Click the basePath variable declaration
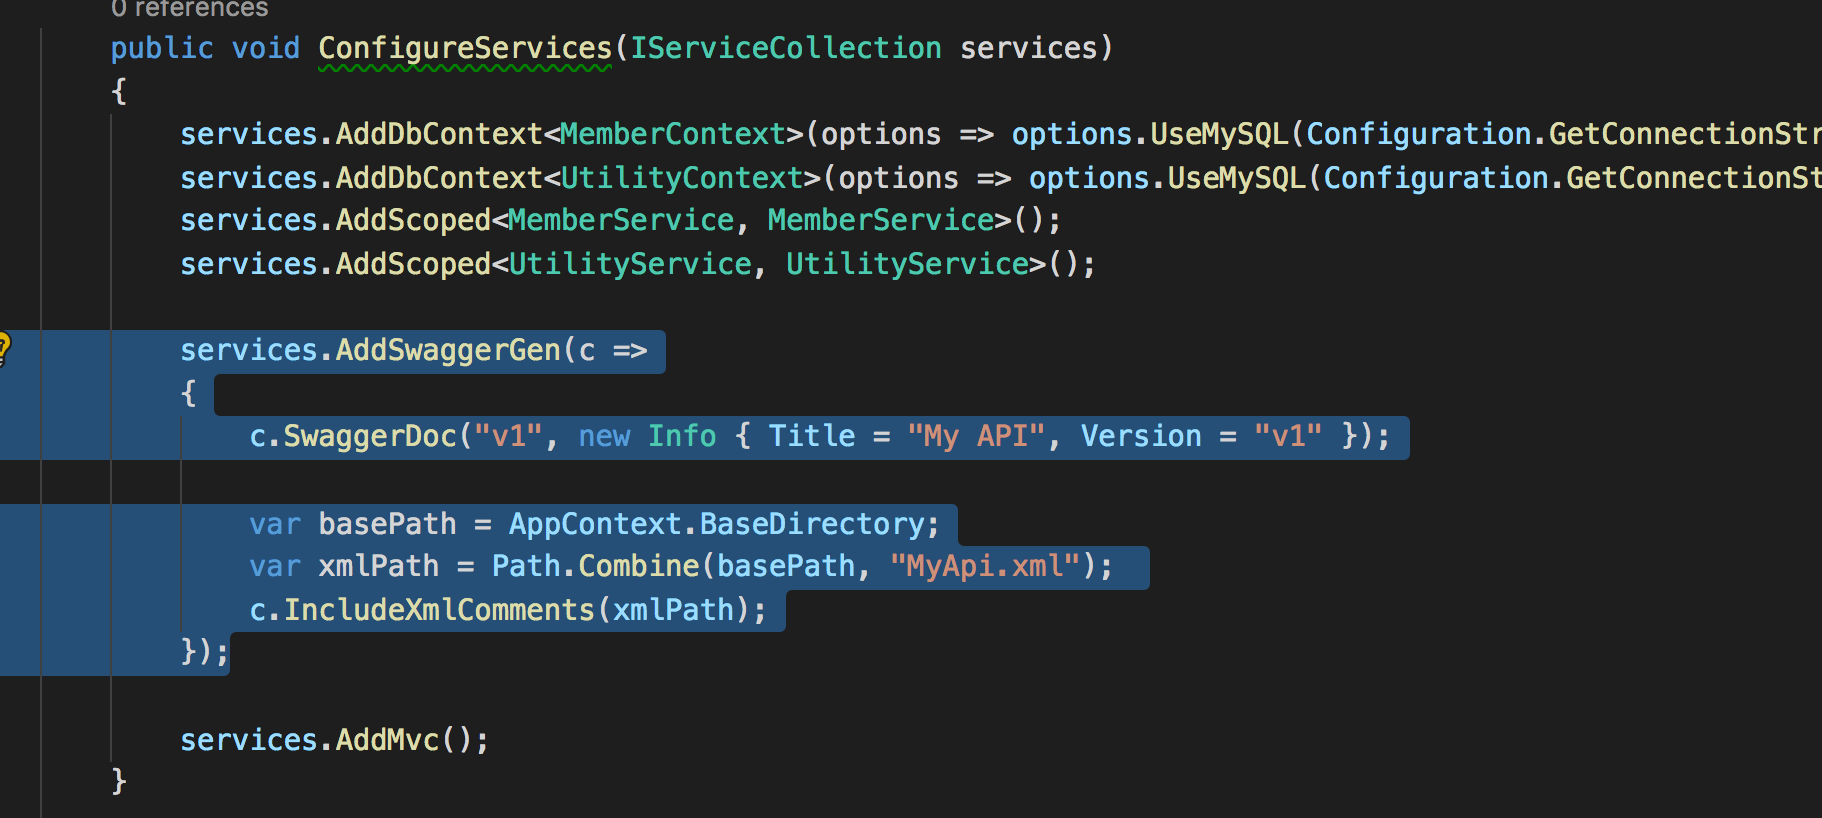The width and height of the screenshot is (1822, 818). [387, 524]
